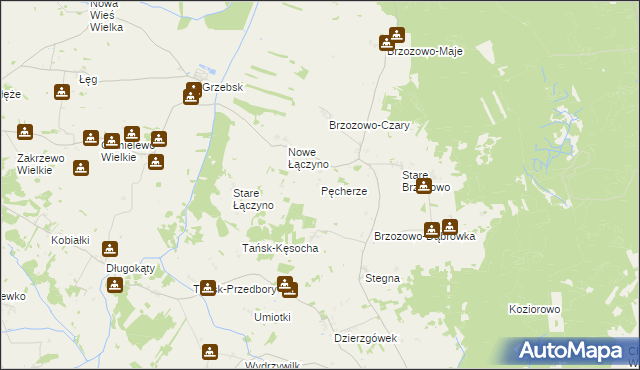Screen dimensions: 640x370
Task: Click the Stare Łączyno label
Action: pyautogui.click(x=253, y=199)
